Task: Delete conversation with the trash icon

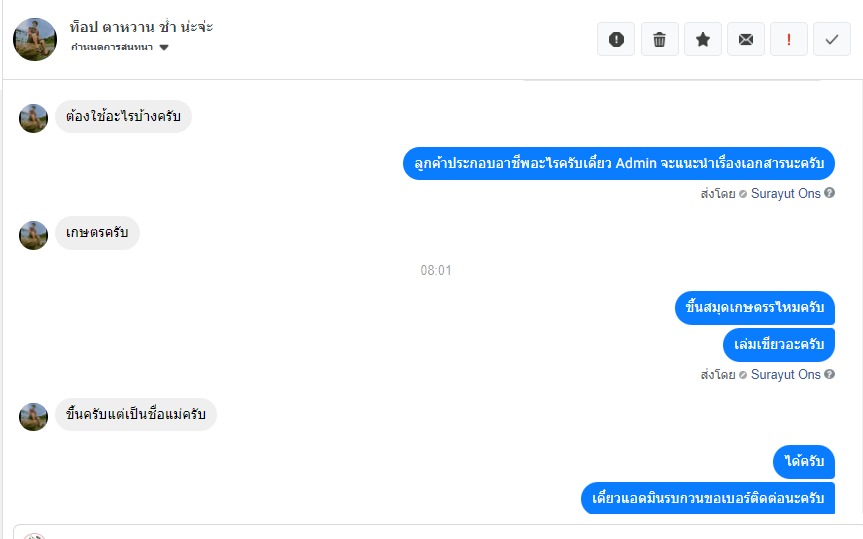Action: pos(659,39)
